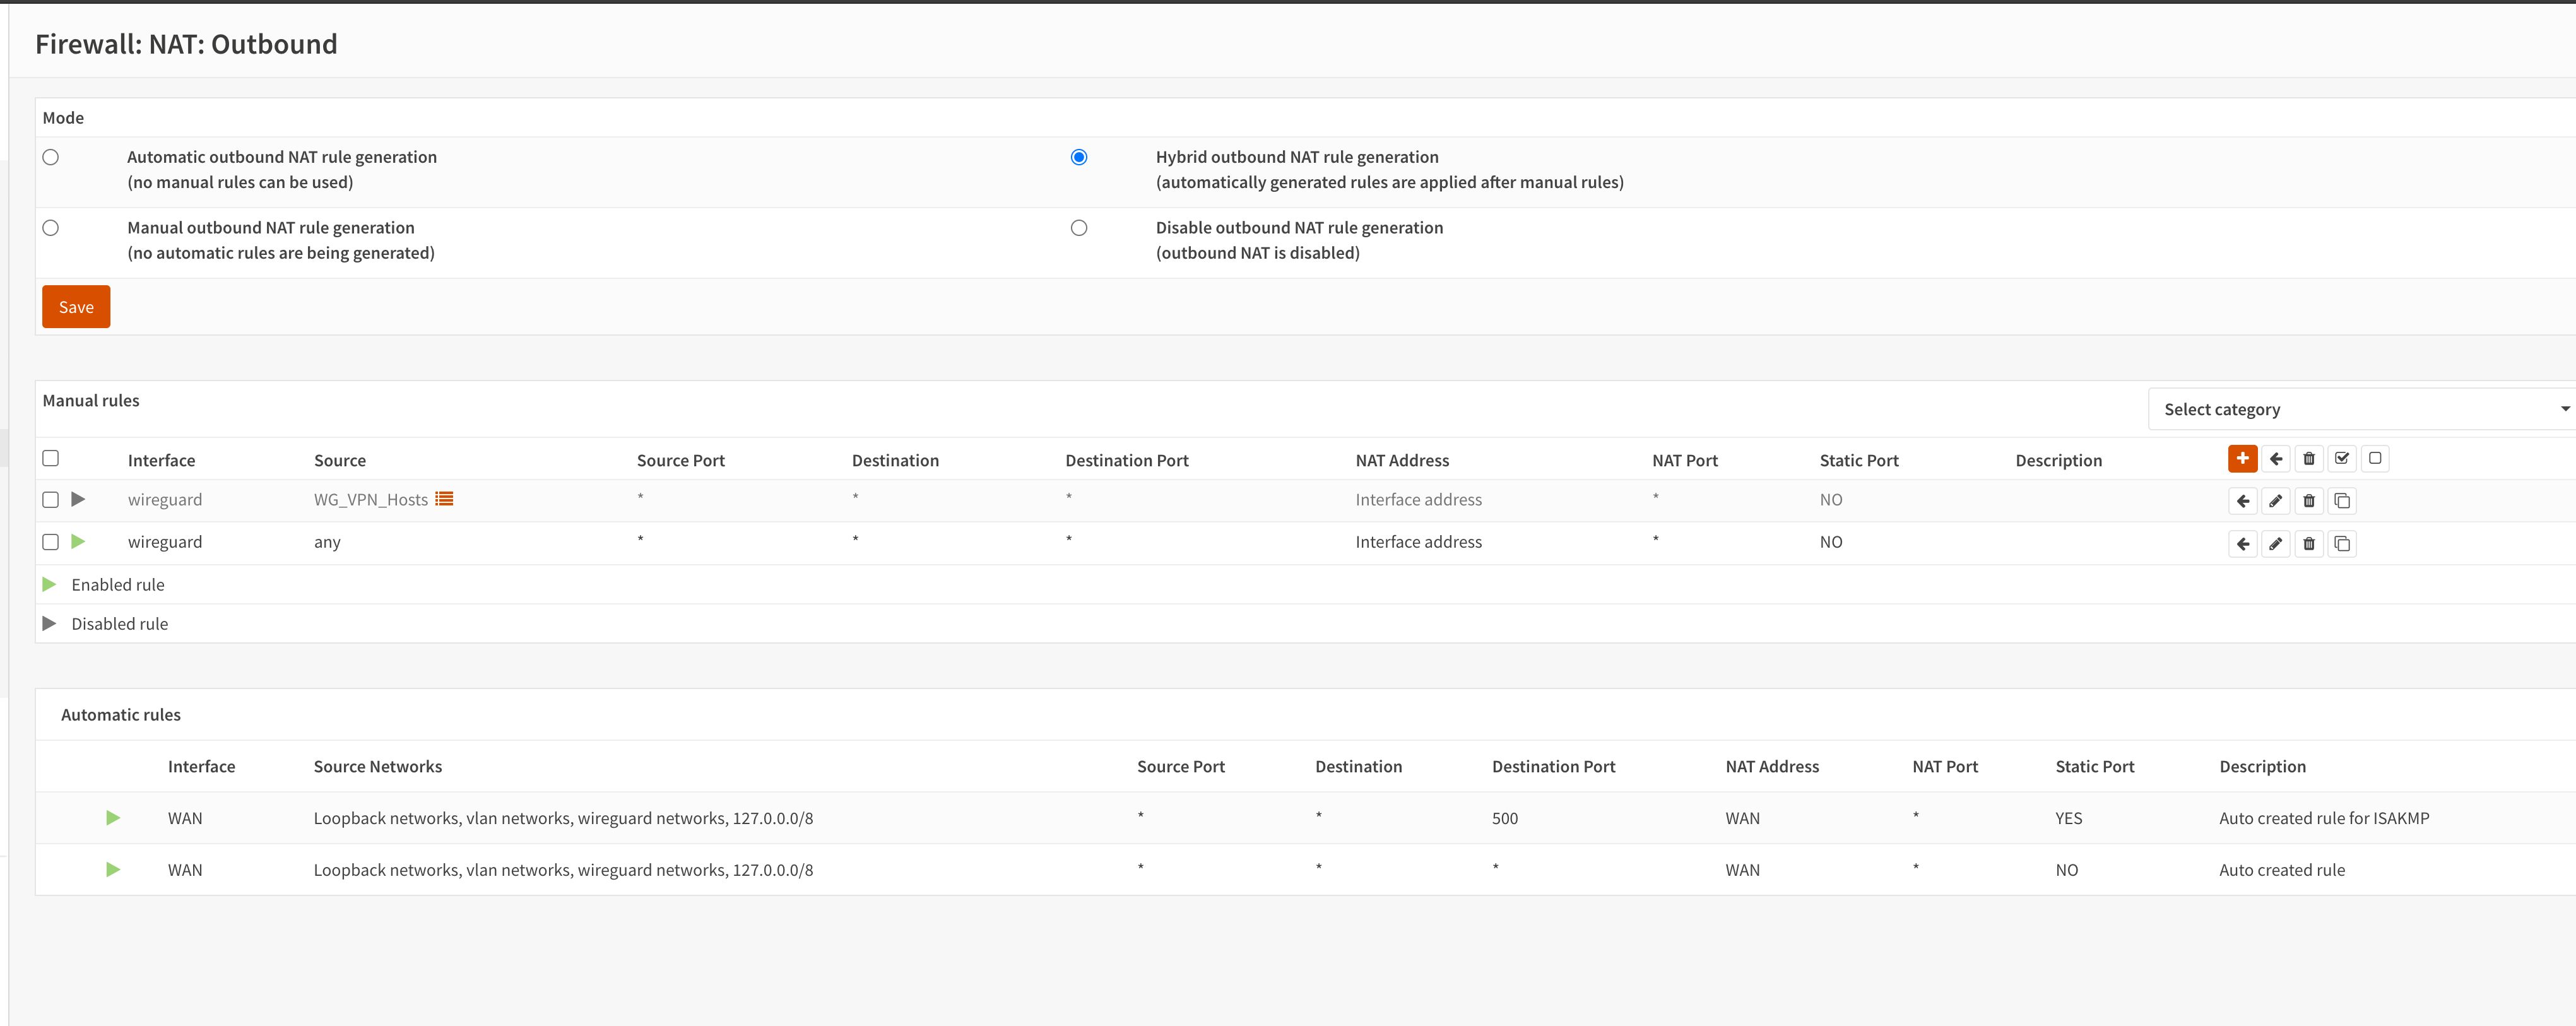
Task: Click the 'Firewall: NAT: Outbound' page title
Action: [186, 44]
